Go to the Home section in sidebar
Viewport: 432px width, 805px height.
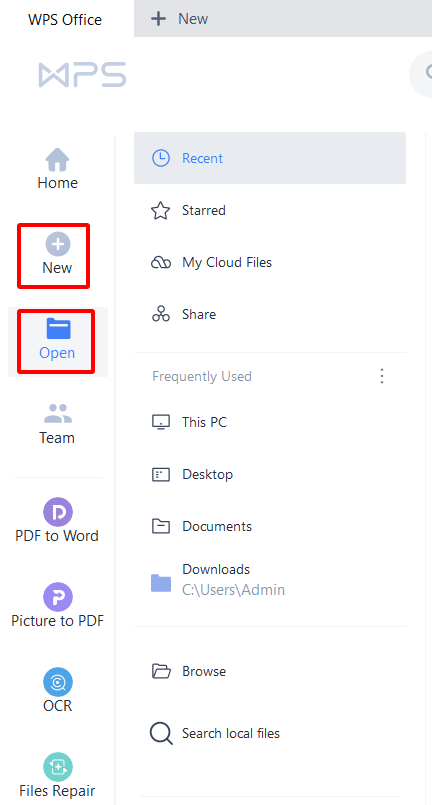pos(58,169)
